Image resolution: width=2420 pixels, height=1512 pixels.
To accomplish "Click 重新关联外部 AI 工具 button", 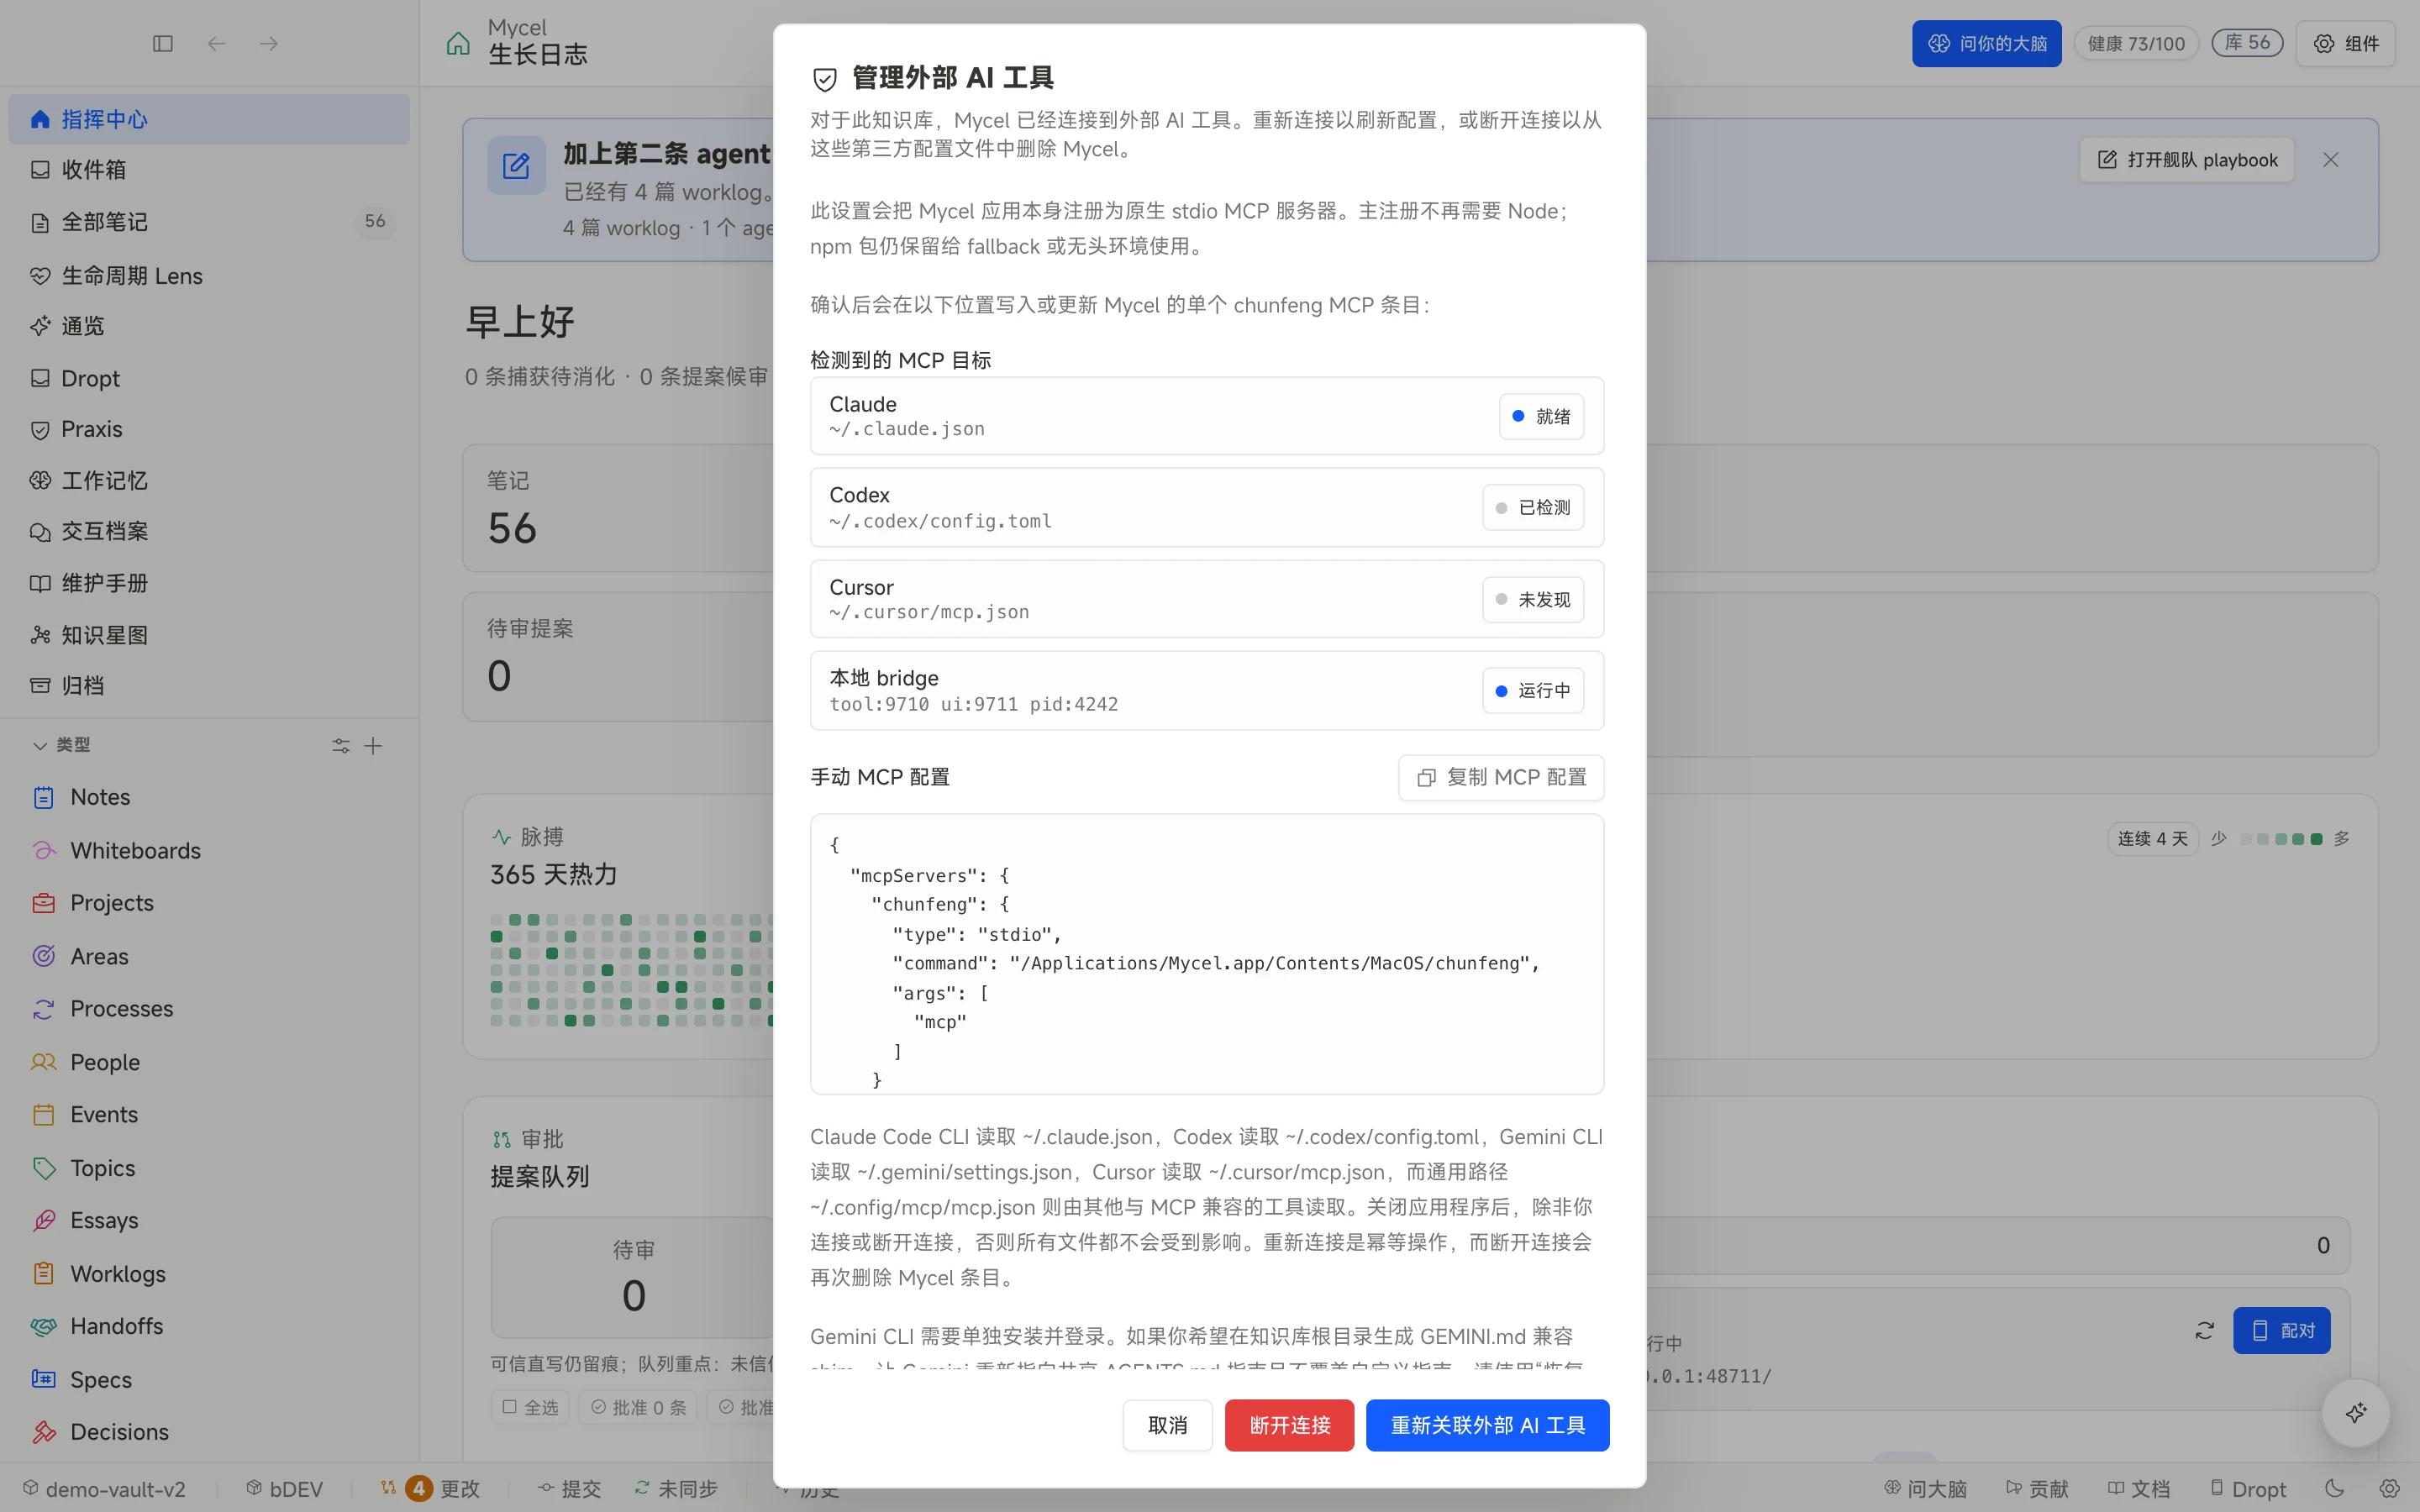I will point(1487,1425).
